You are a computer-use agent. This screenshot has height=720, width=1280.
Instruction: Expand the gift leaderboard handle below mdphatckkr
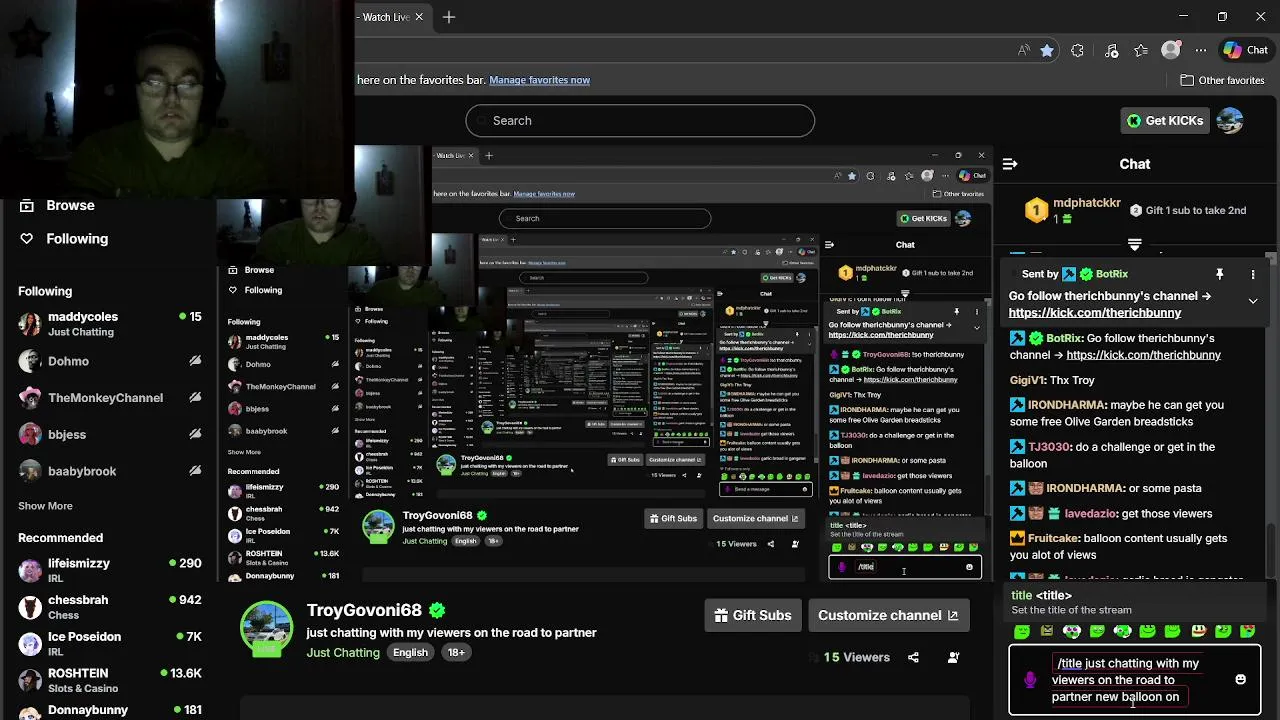click(1134, 244)
